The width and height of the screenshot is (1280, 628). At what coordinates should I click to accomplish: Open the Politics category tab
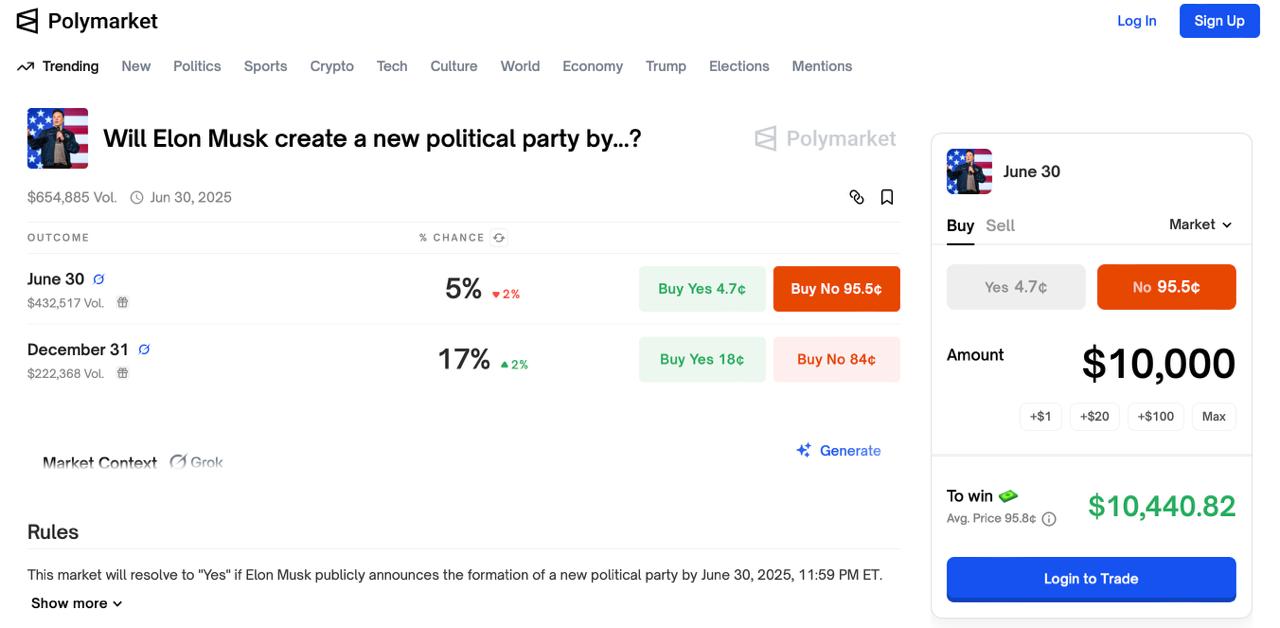click(197, 66)
